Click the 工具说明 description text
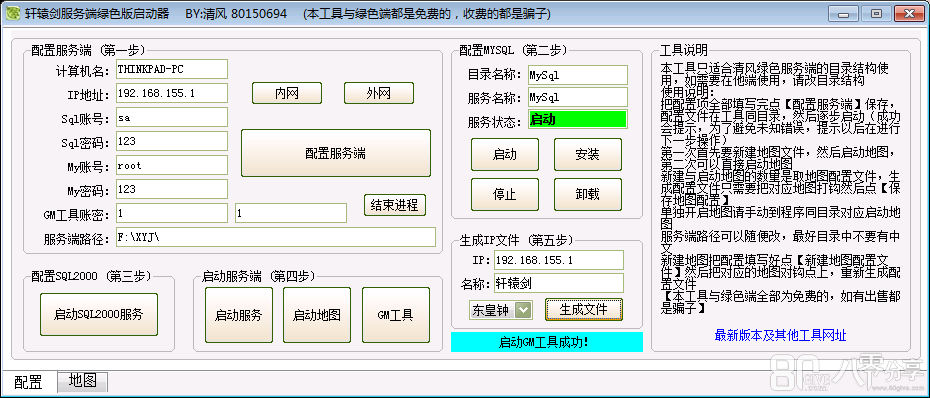930x398 pixels. click(x=780, y=189)
